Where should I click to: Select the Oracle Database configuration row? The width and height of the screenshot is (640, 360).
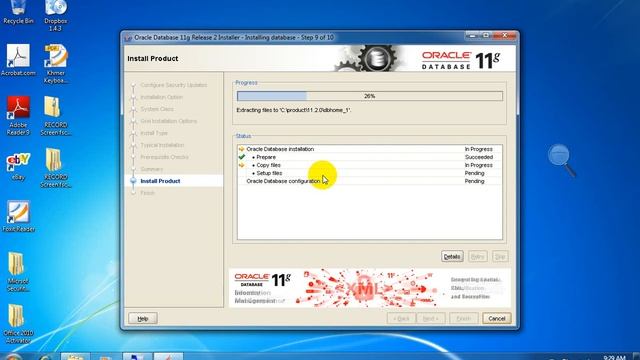(x=370, y=181)
